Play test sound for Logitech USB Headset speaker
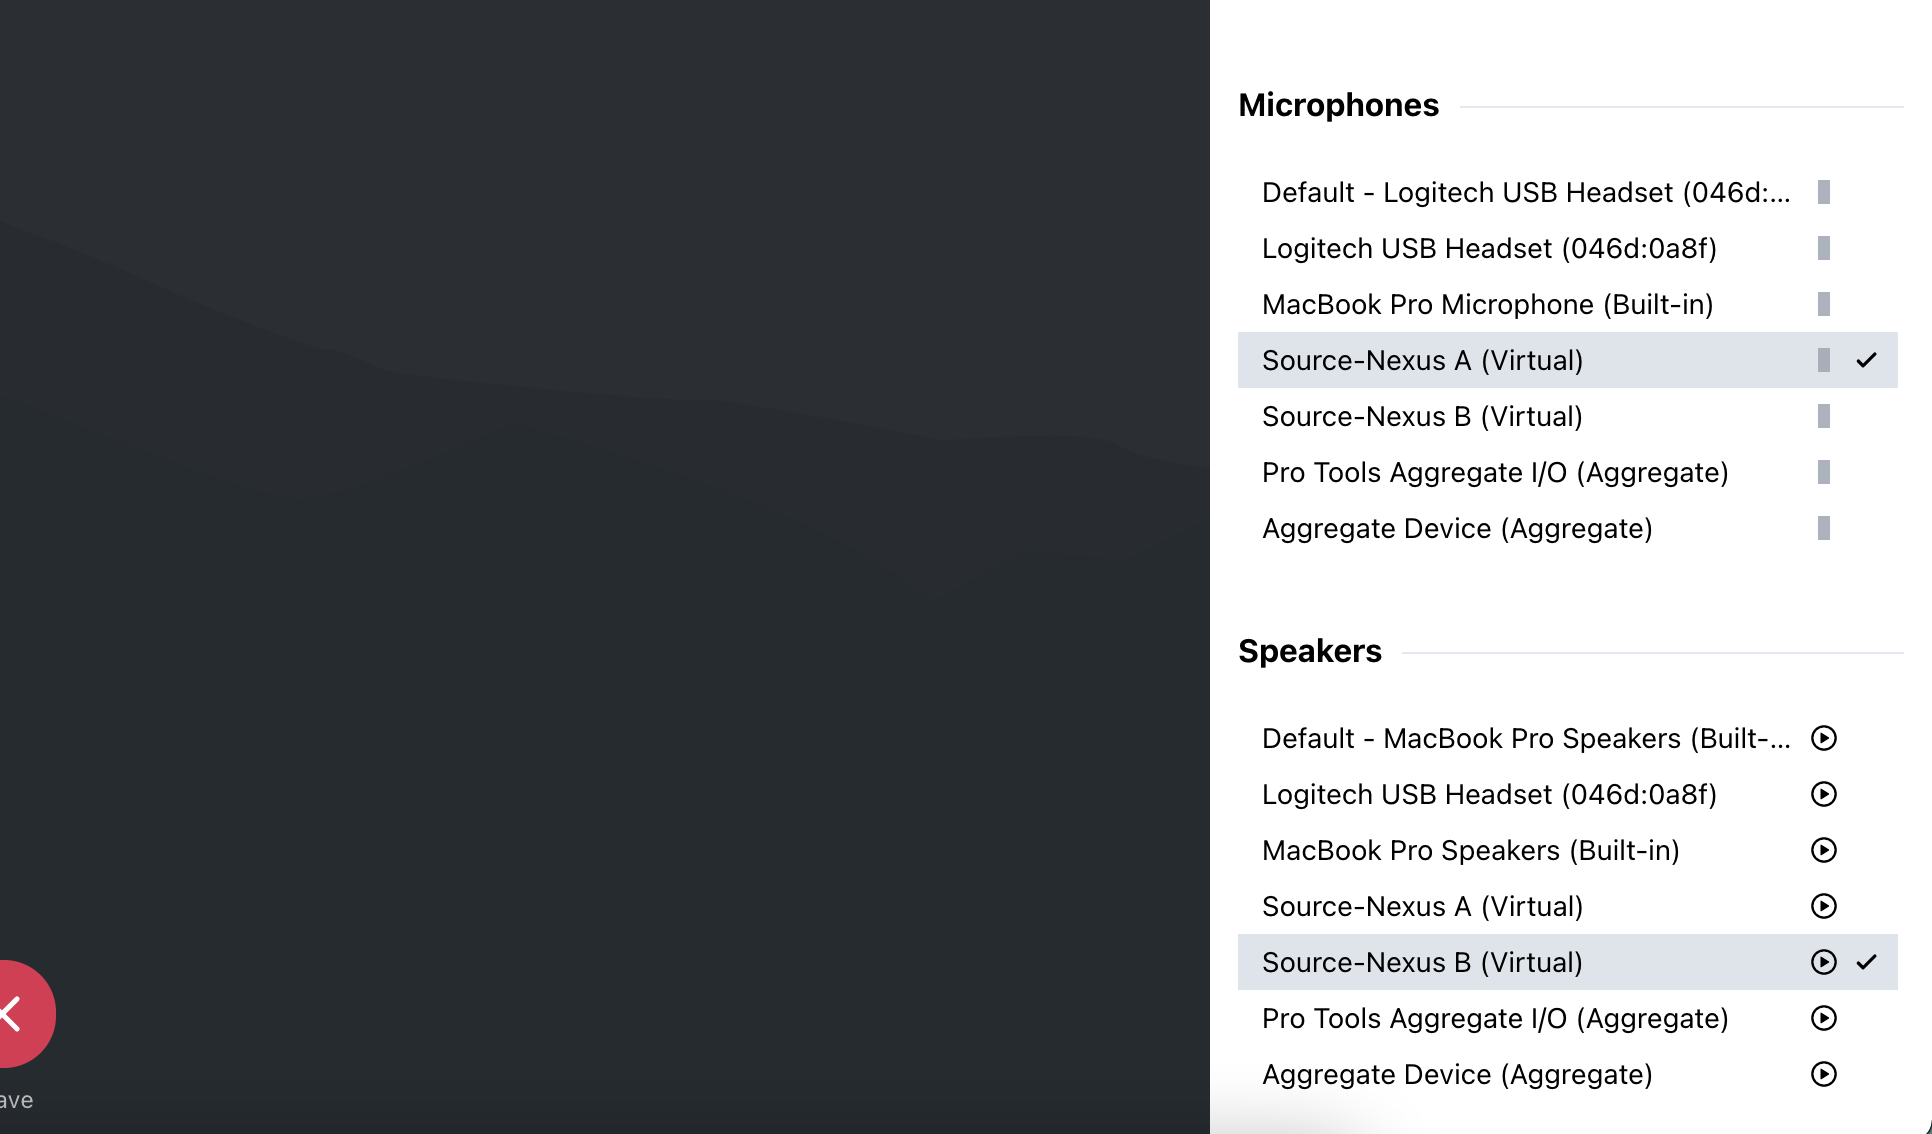The image size is (1932, 1134). [1824, 794]
